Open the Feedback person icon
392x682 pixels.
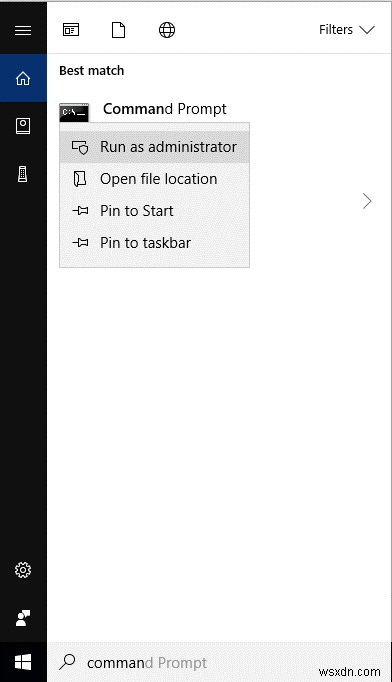coord(23,618)
